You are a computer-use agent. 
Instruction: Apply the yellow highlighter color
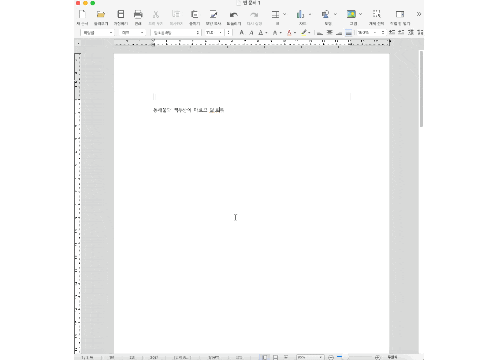pyautogui.click(x=304, y=32)
